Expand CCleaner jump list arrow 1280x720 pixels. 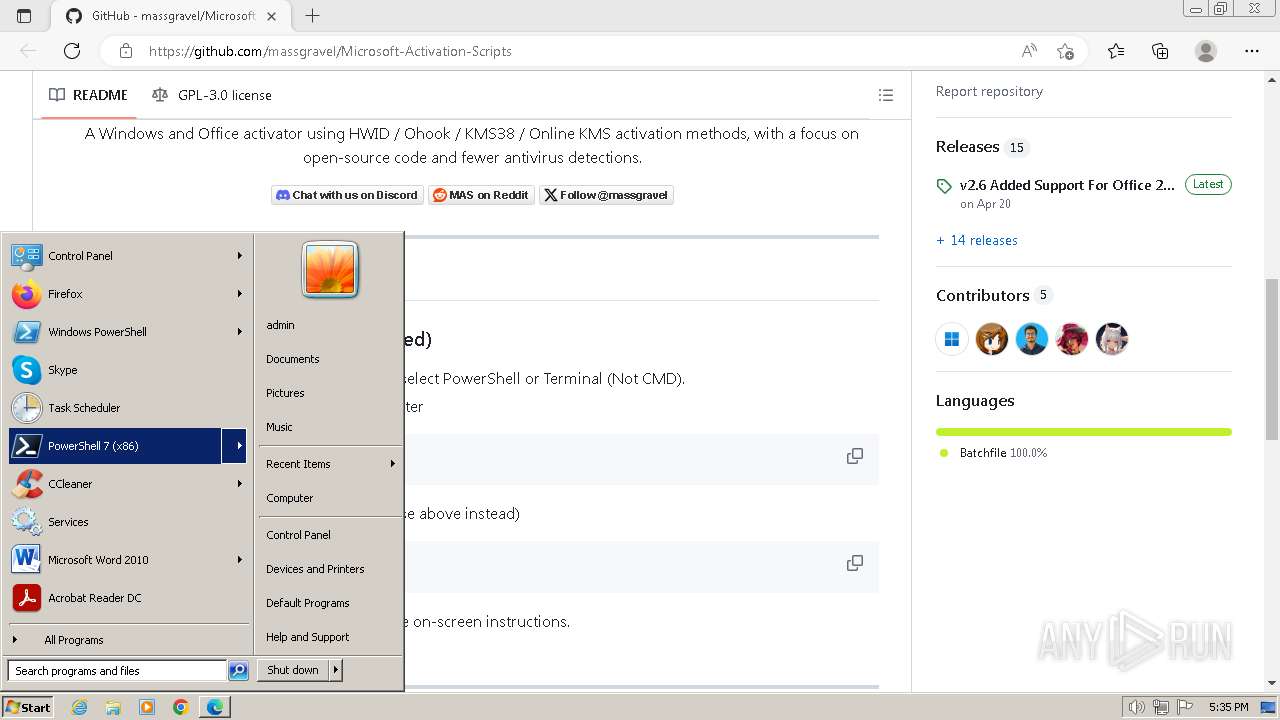[240, 484]
